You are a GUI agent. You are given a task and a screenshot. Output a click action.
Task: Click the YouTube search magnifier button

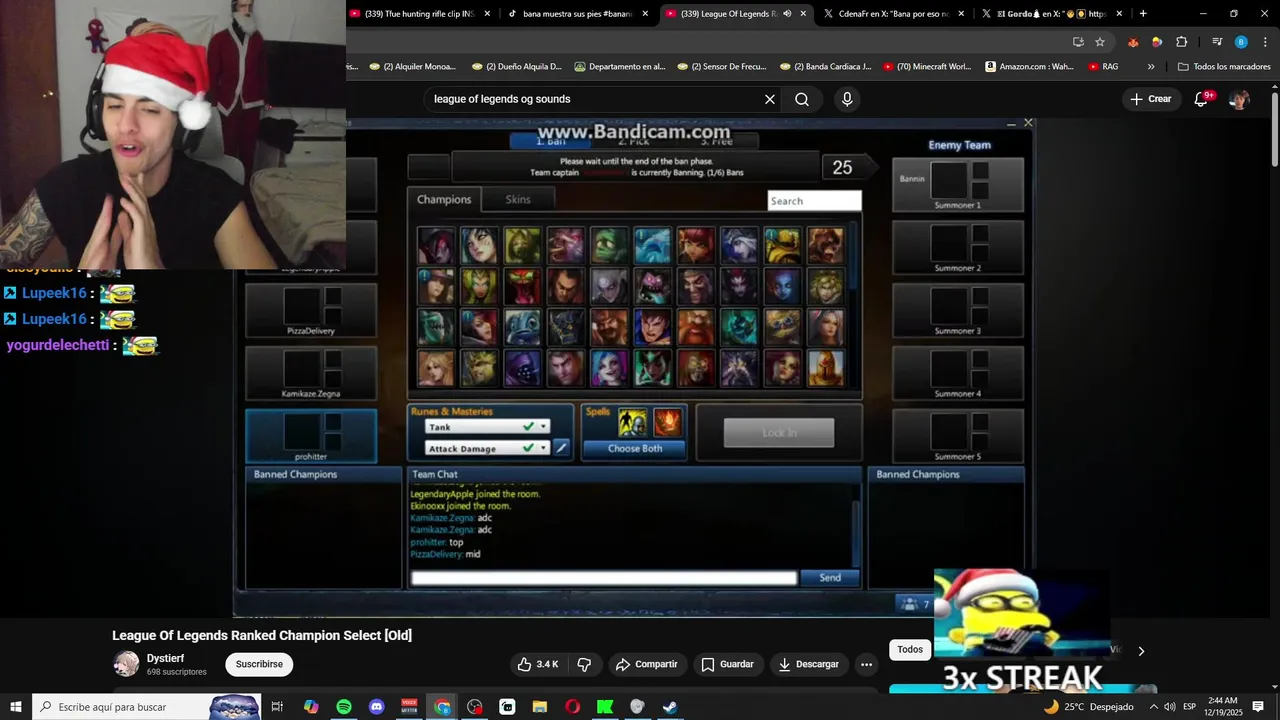click(x=802, y=99)
